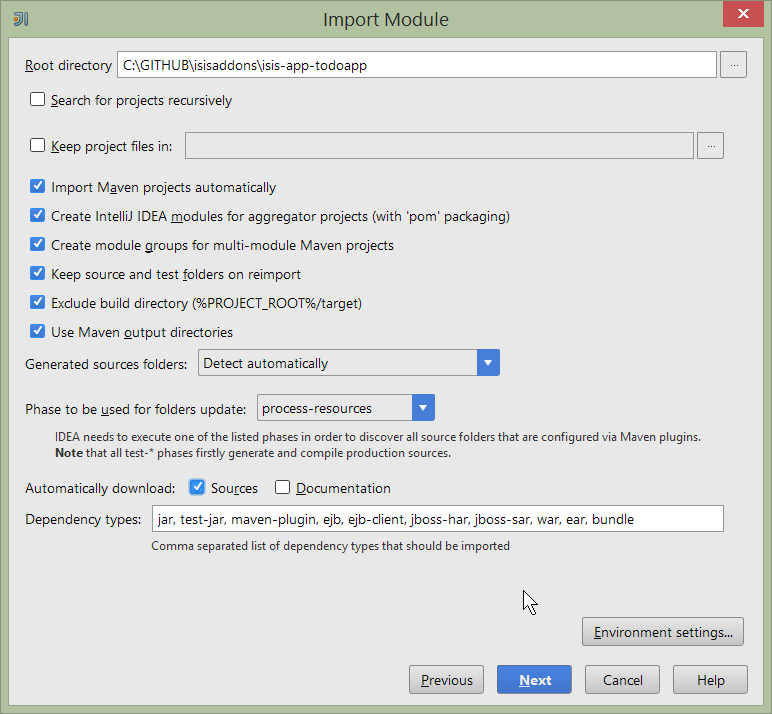The width and height of the screenshot is (772, 714).
Task: Go back with the Previous button
Action: point(446,680)
